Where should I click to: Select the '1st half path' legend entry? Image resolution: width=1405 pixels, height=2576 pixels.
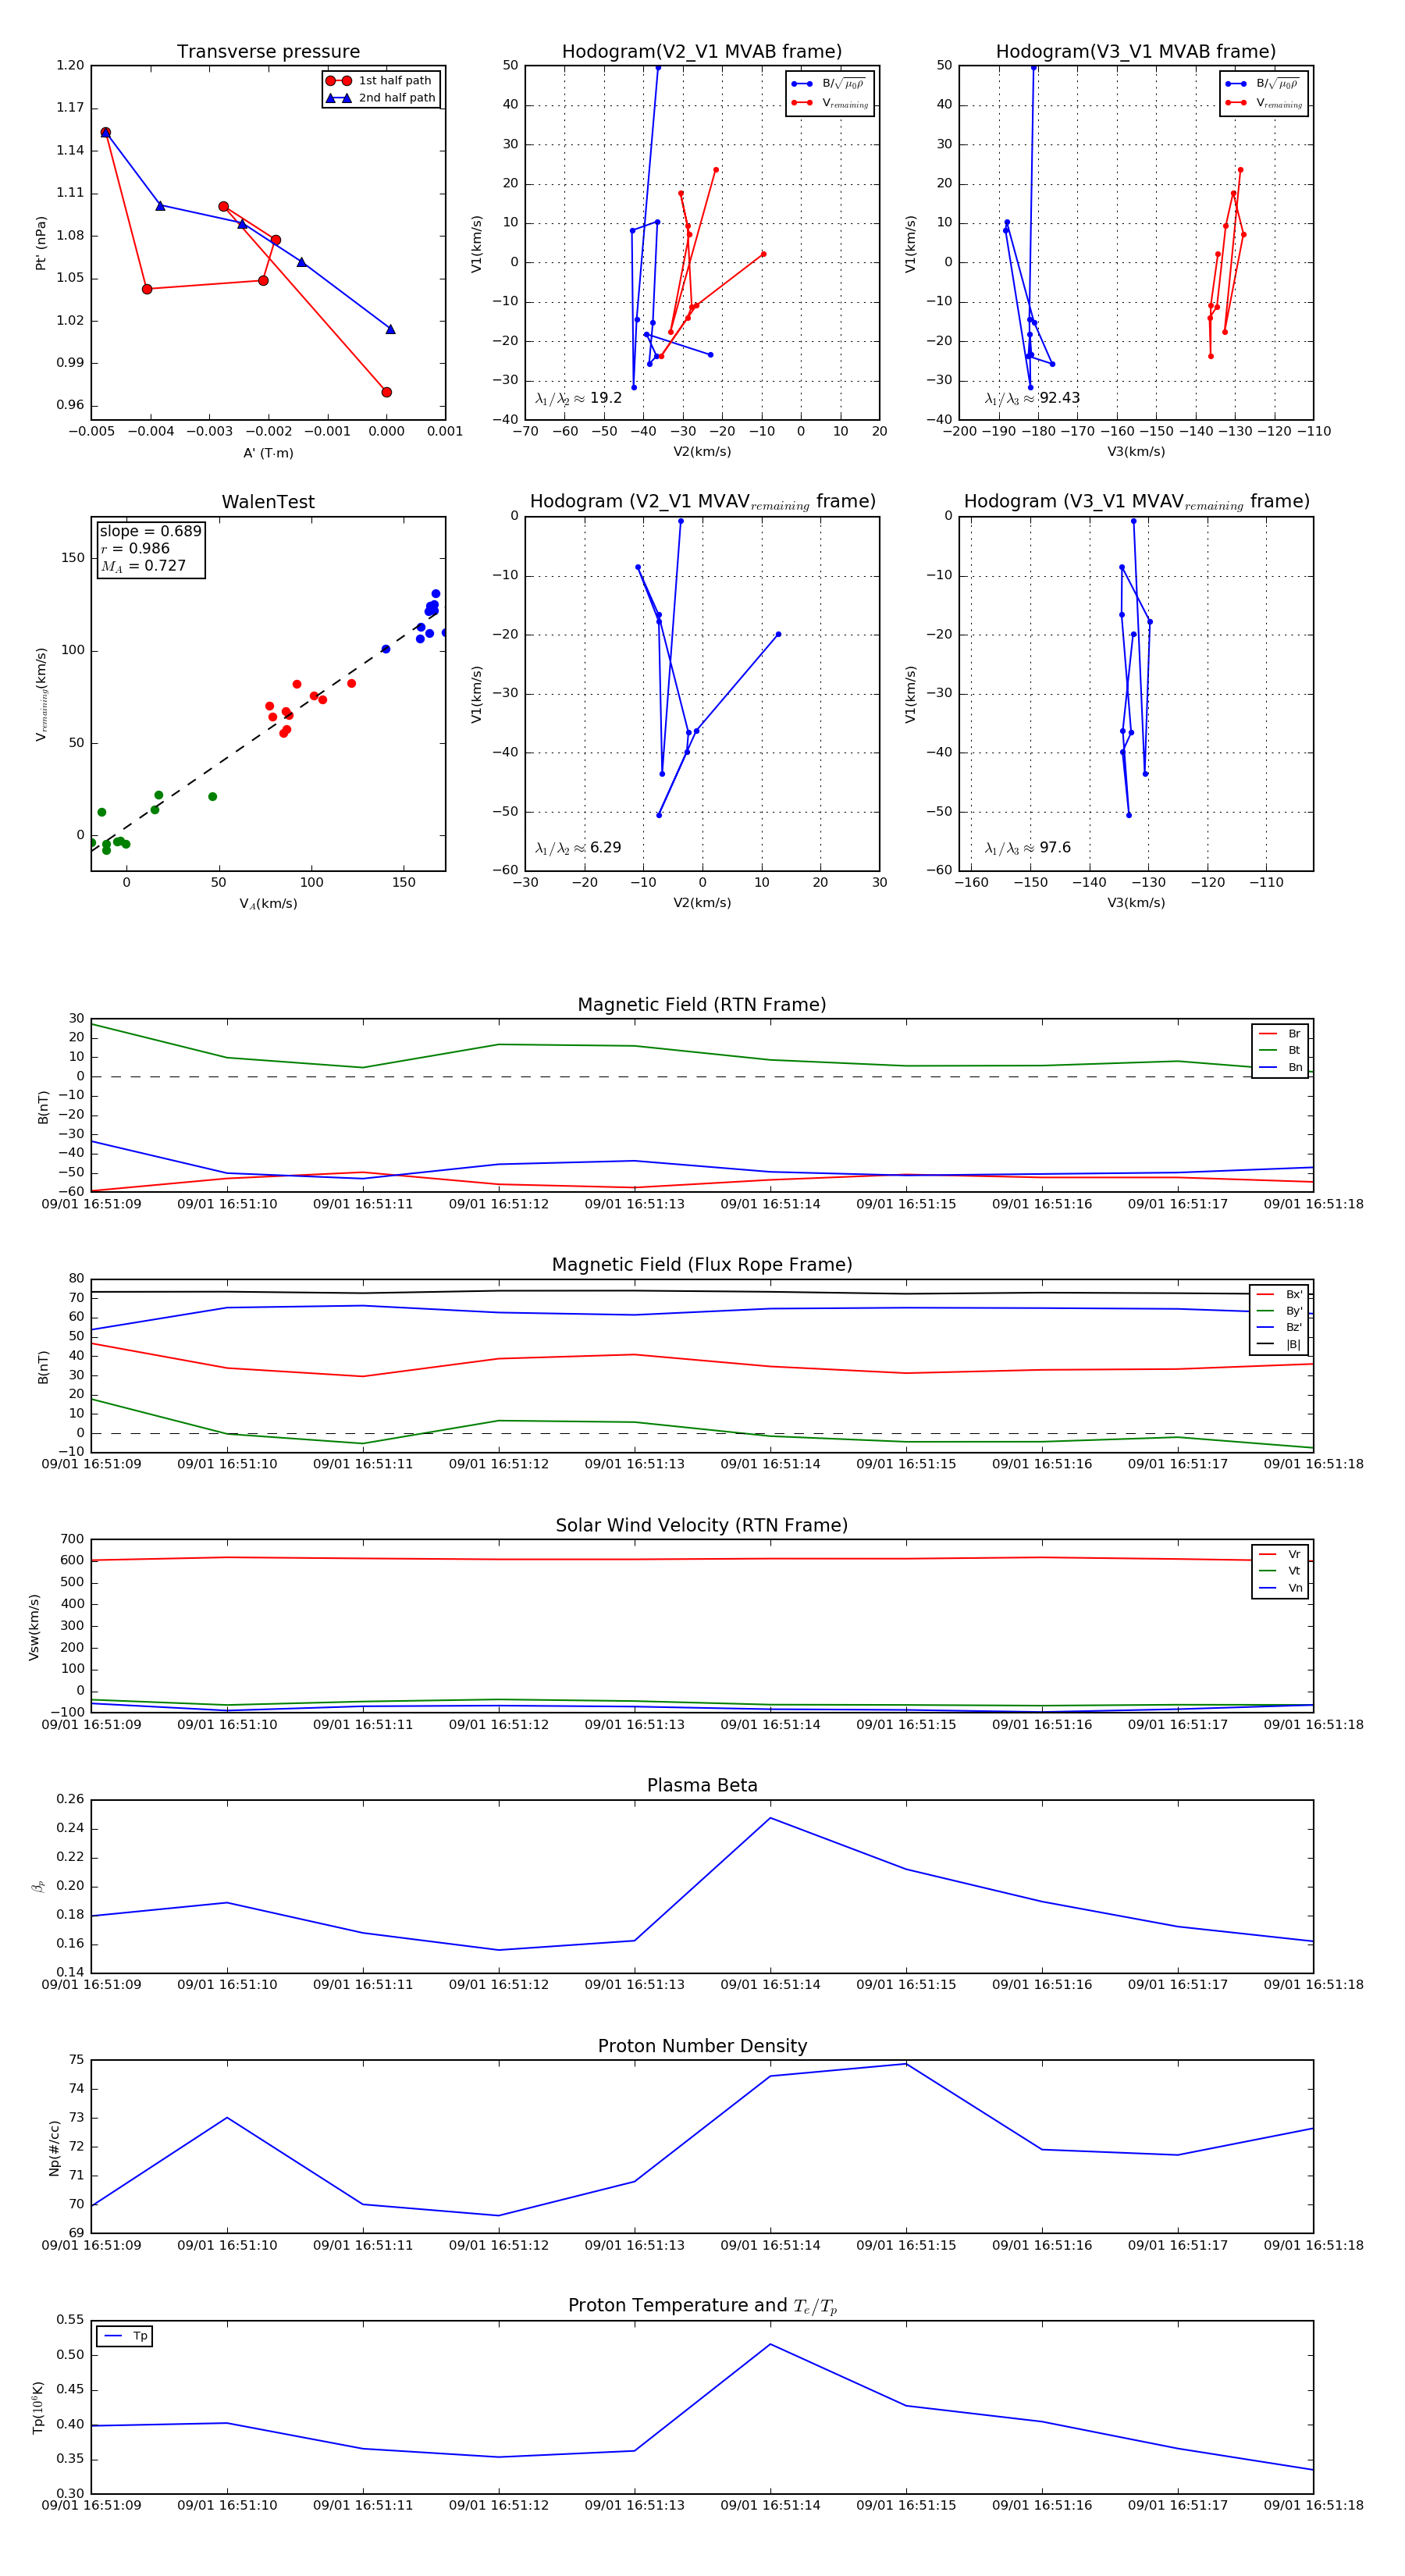click(381, 81)
